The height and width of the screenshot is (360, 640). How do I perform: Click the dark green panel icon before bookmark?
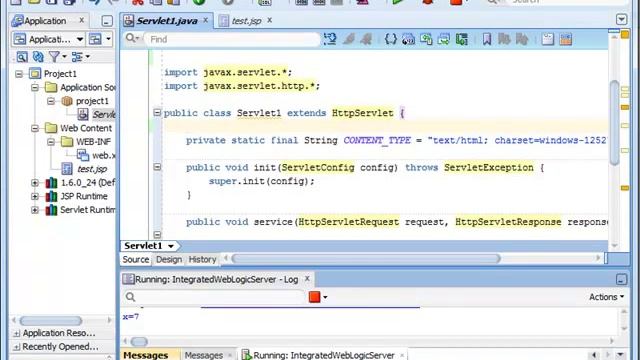[x=462, y=39]
